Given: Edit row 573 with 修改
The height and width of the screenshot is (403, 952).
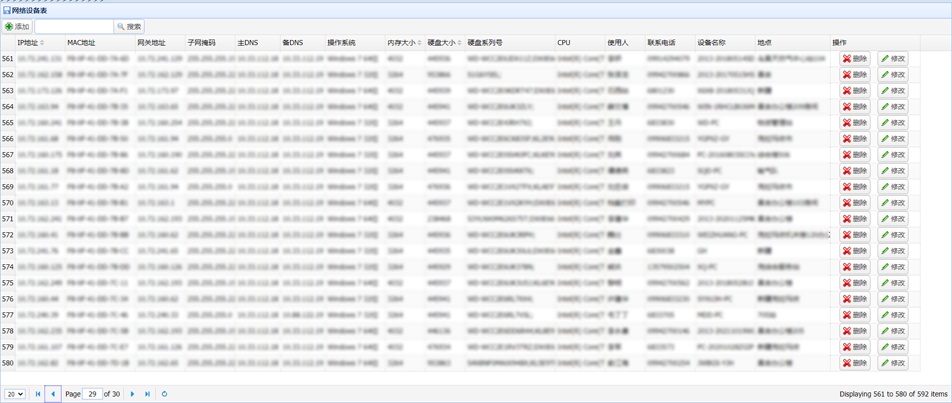Looking at the screenshot, I should [893, 251].
